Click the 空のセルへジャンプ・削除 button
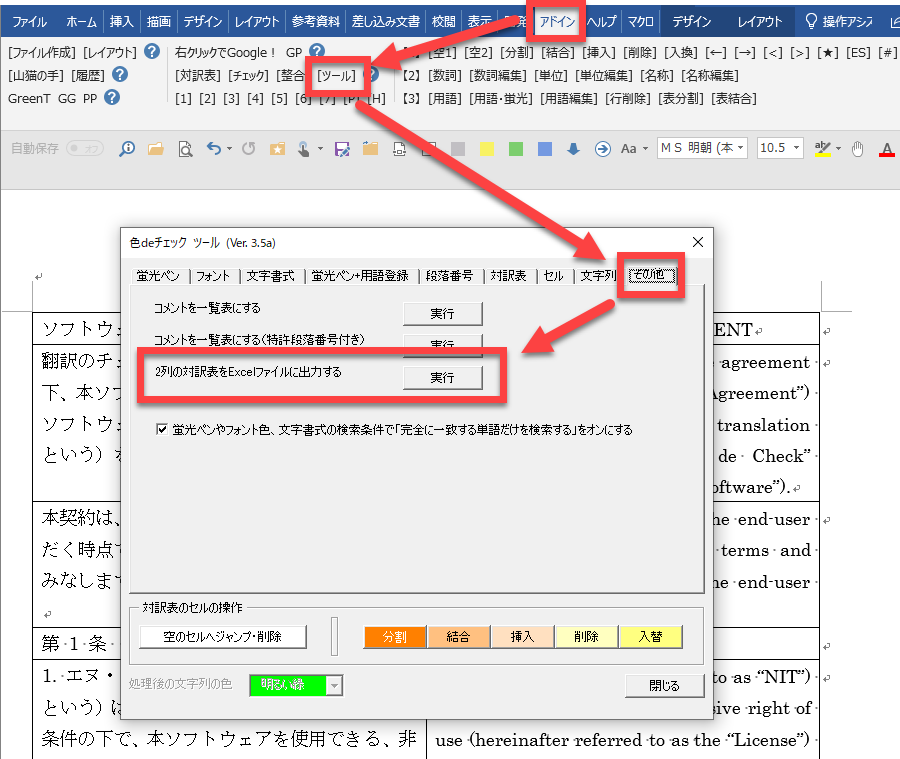Image resolution: width=900 pixels, height=759 pixels. pyautogui.click(x=223, y=636)
